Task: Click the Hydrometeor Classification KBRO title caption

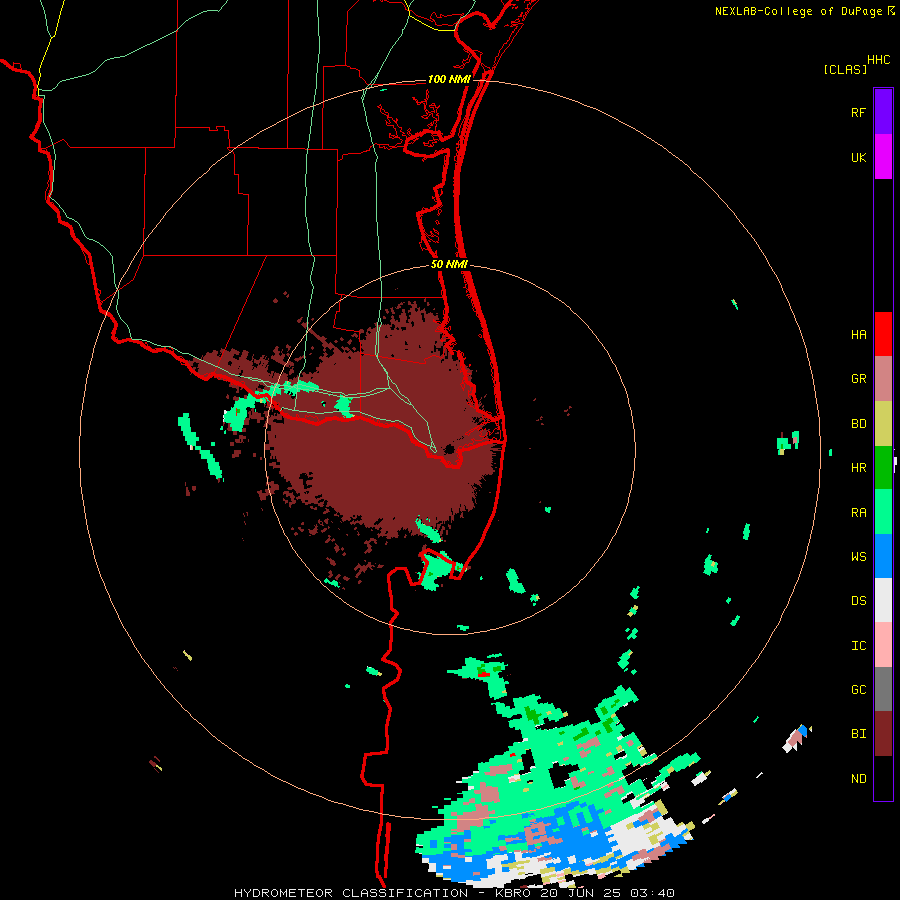Action: point(454,893)
